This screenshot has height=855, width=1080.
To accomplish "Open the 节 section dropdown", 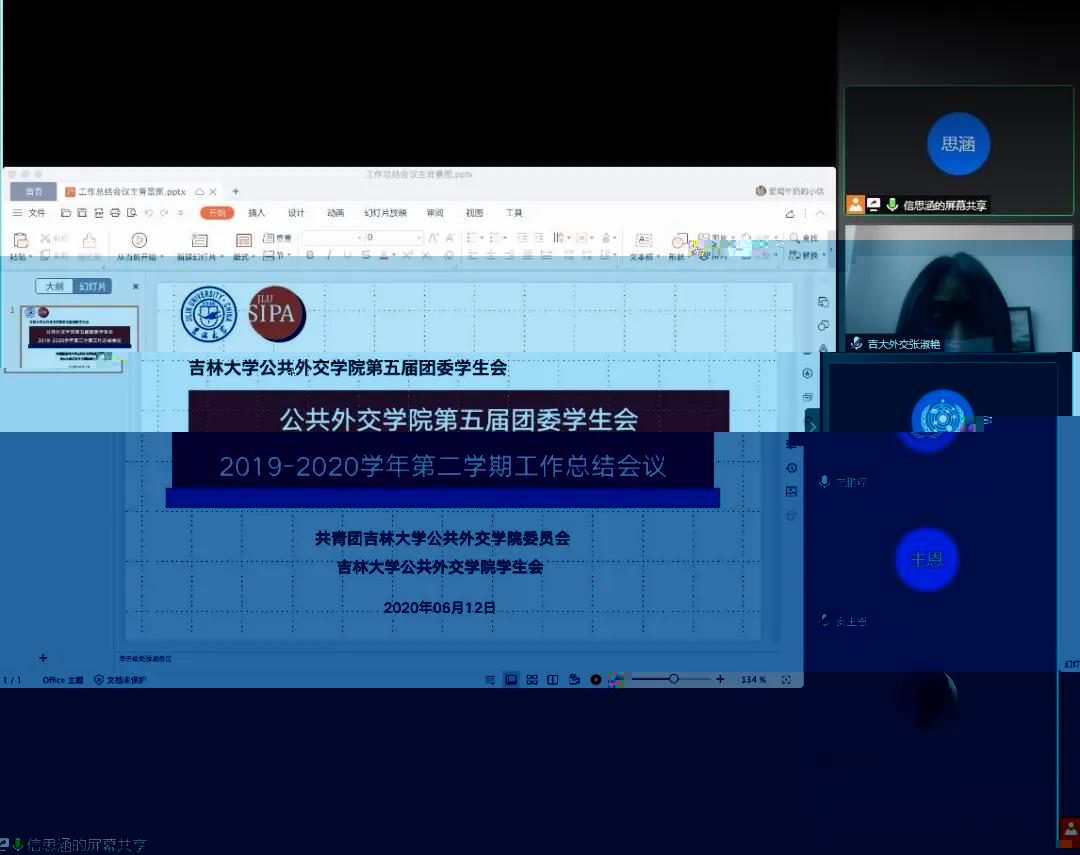I will click(x=277, y=256).
